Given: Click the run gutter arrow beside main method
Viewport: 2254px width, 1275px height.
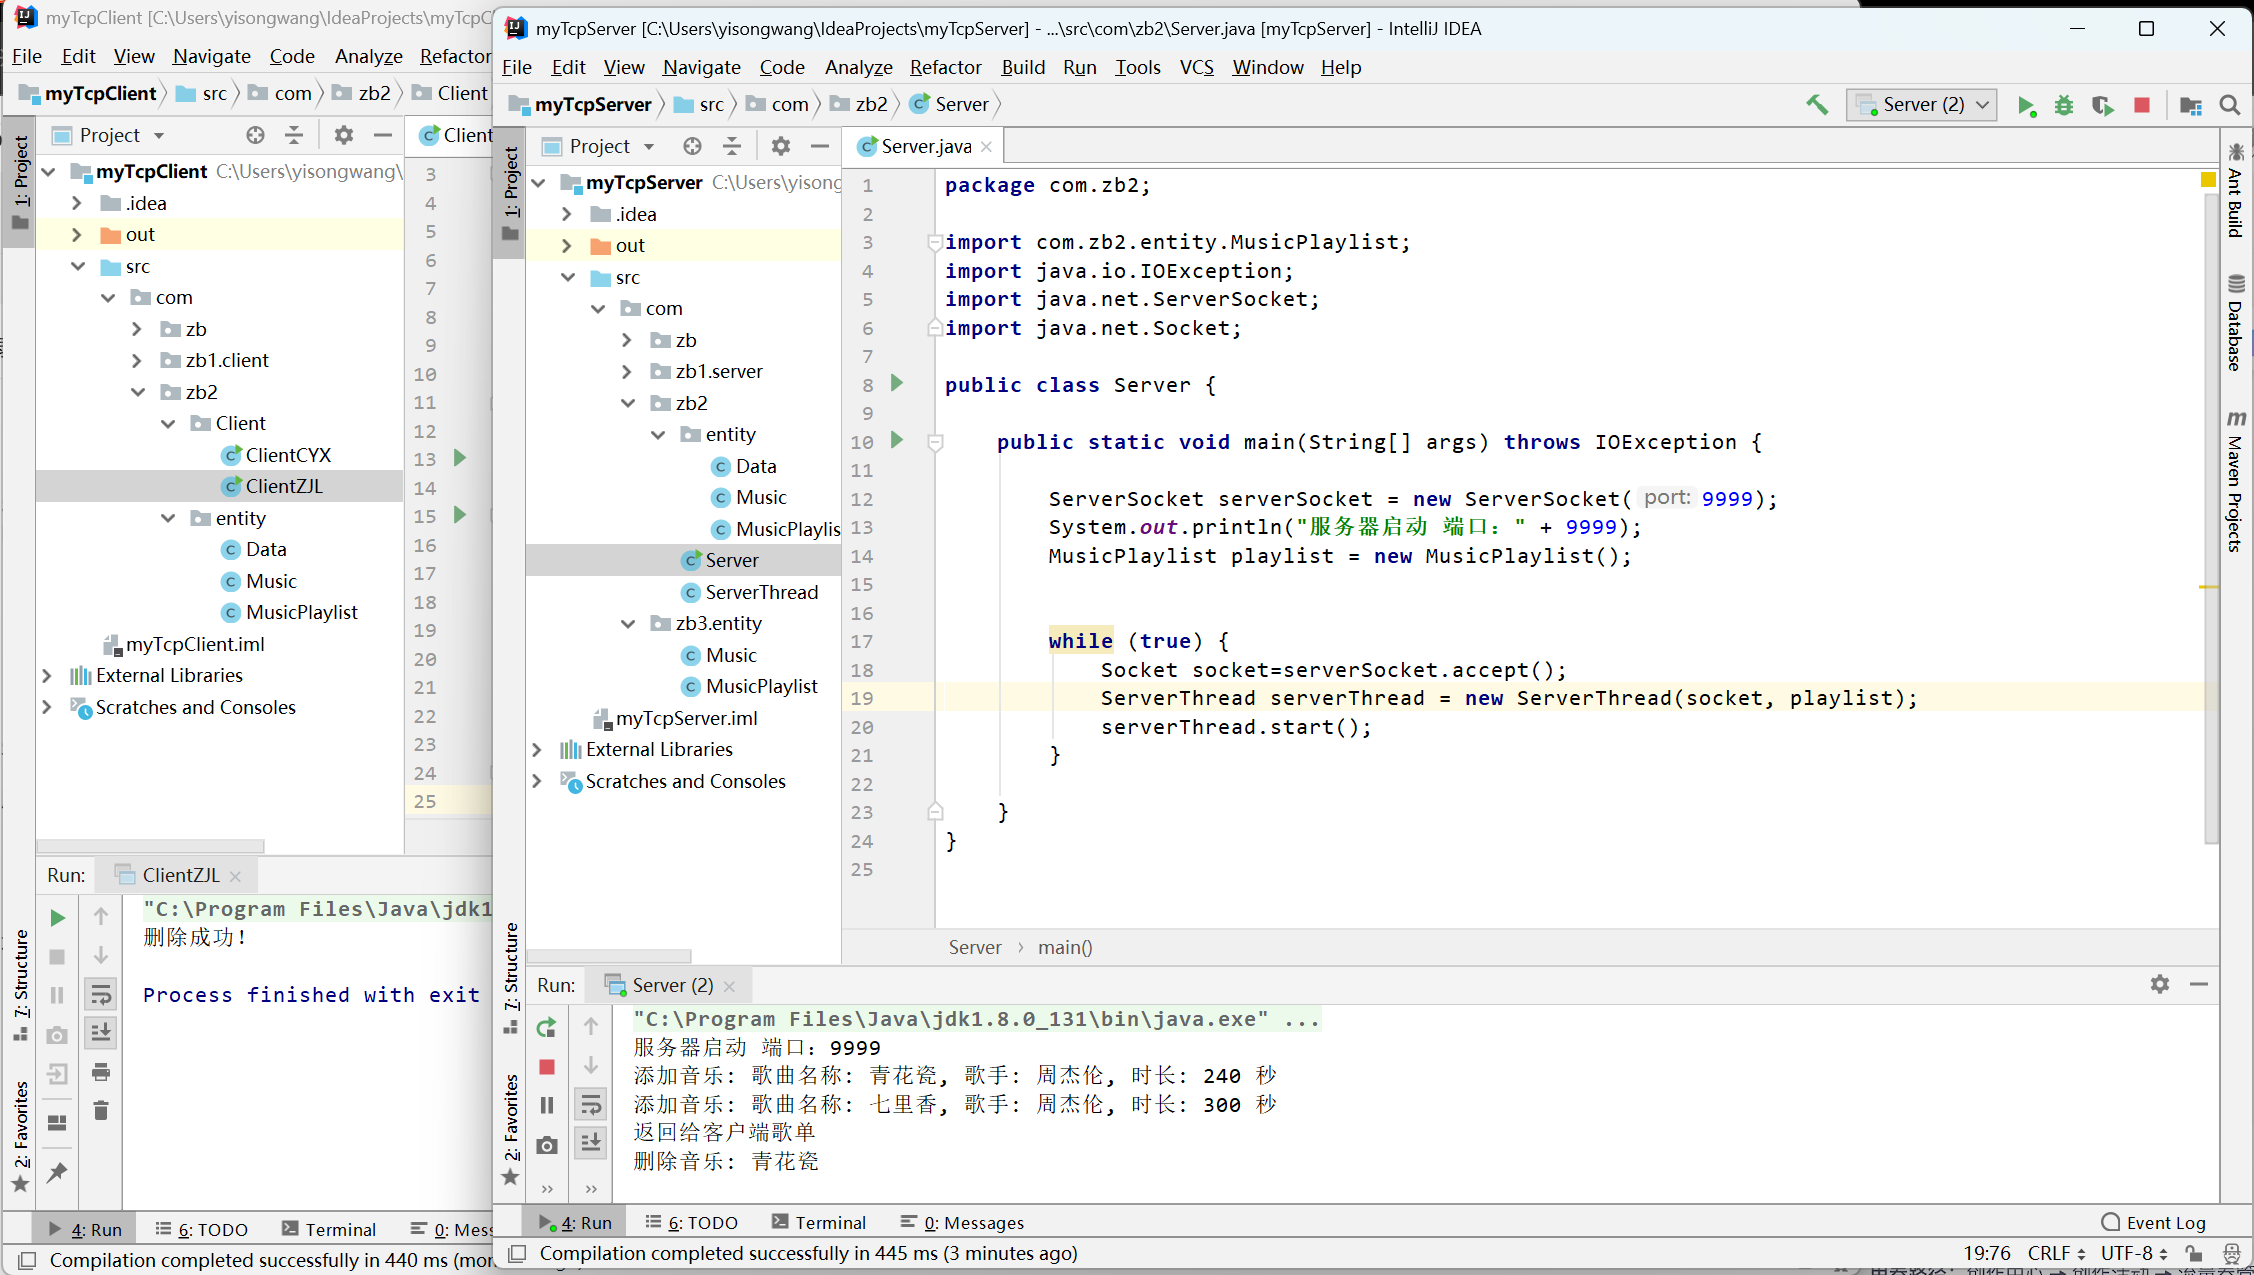Looking at the screenshot, I should click(897, 440).
